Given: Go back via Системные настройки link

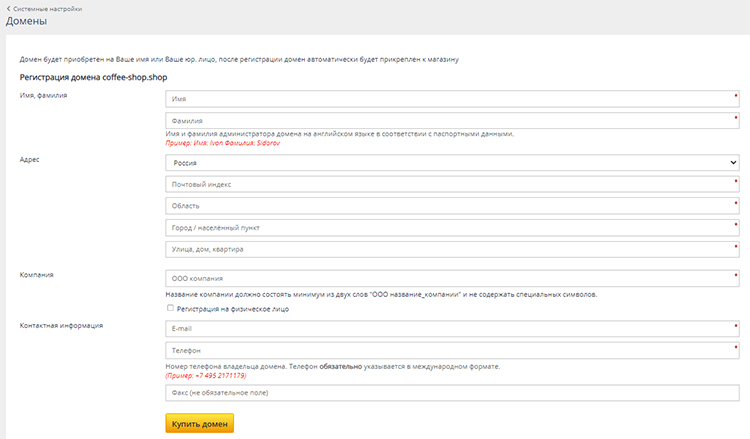Looking at the screenshot, I should point(47,8).
